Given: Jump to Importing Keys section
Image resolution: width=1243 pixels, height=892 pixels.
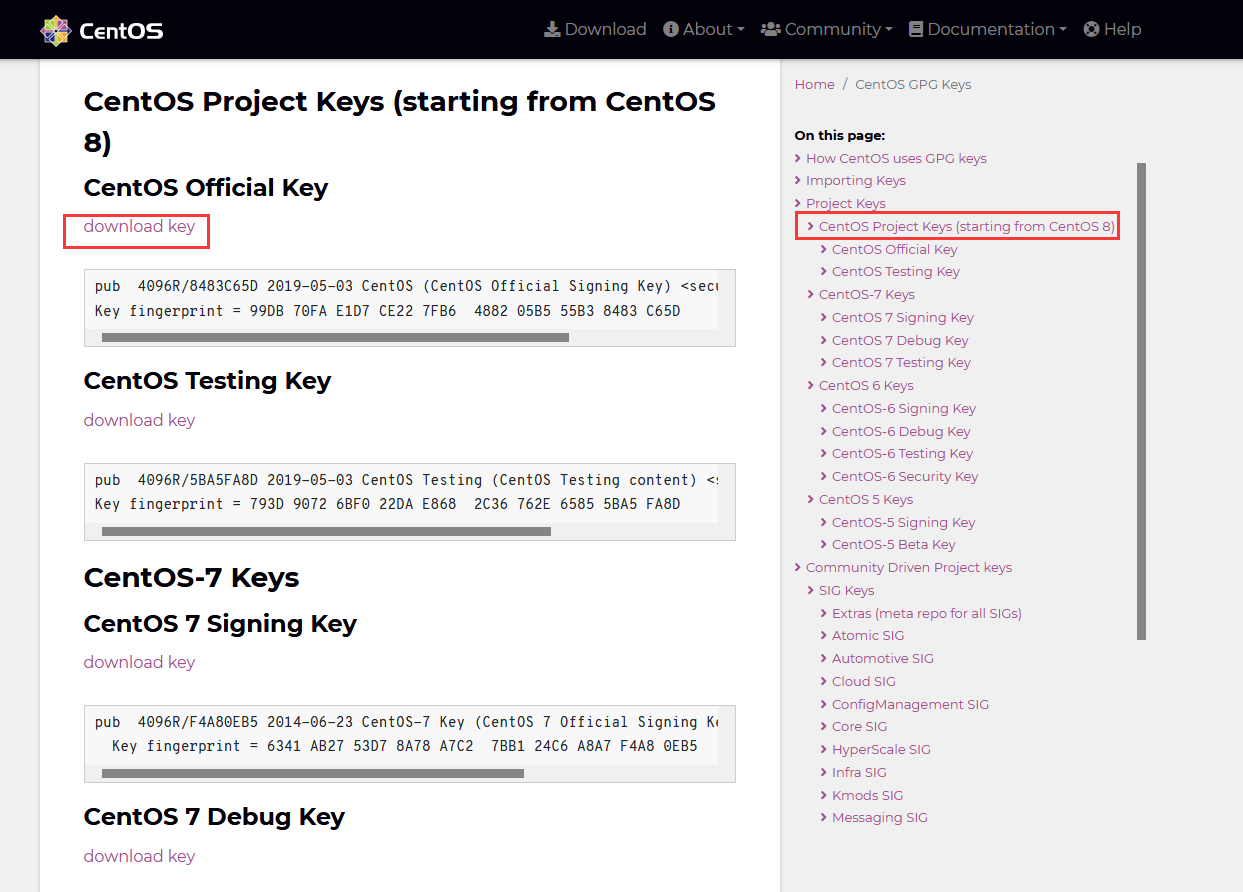Looking at the screenshot, I should [855, 180].
